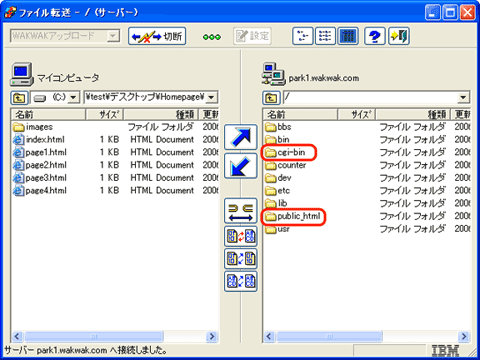The width and height of the screenshot is (480, 360).
Task: Sort local list by 種類 column
Action: [x=161, y=115]
